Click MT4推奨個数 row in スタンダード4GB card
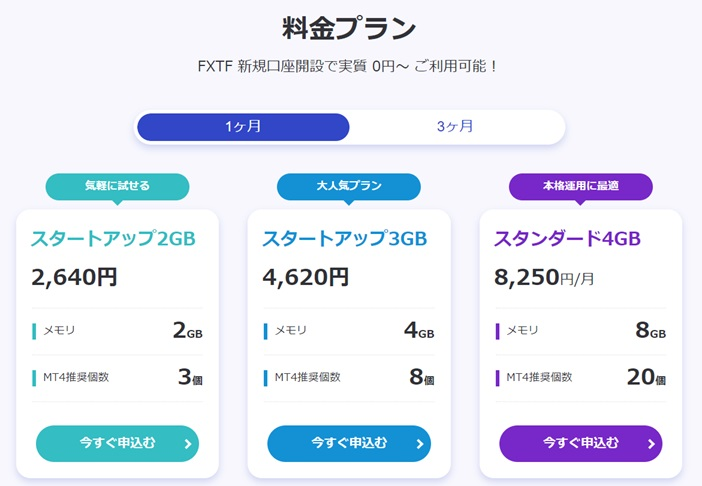This screenshot has height=486, width=702. pyautogui.click(x=581, y=377)
